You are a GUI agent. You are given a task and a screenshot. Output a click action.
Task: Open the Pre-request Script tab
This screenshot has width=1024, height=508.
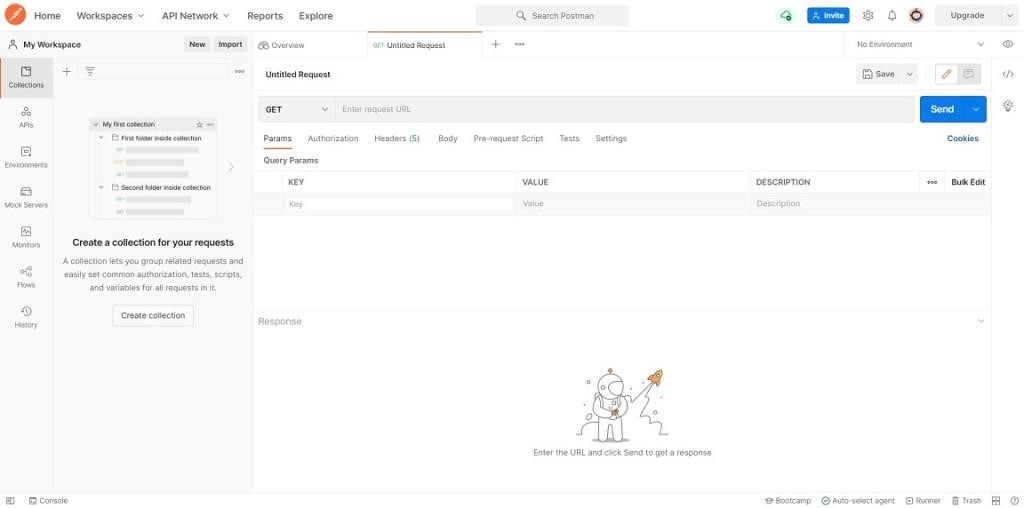508,138
